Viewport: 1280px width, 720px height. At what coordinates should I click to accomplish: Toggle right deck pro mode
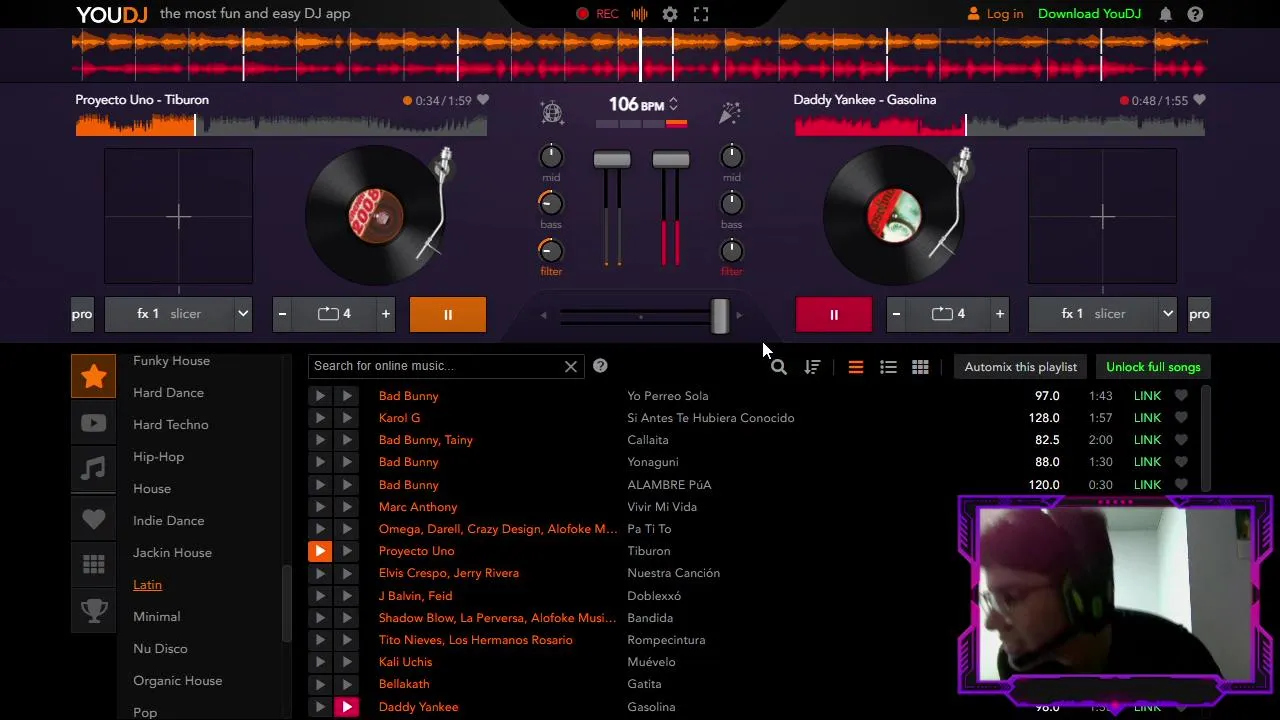[1199, 314]
